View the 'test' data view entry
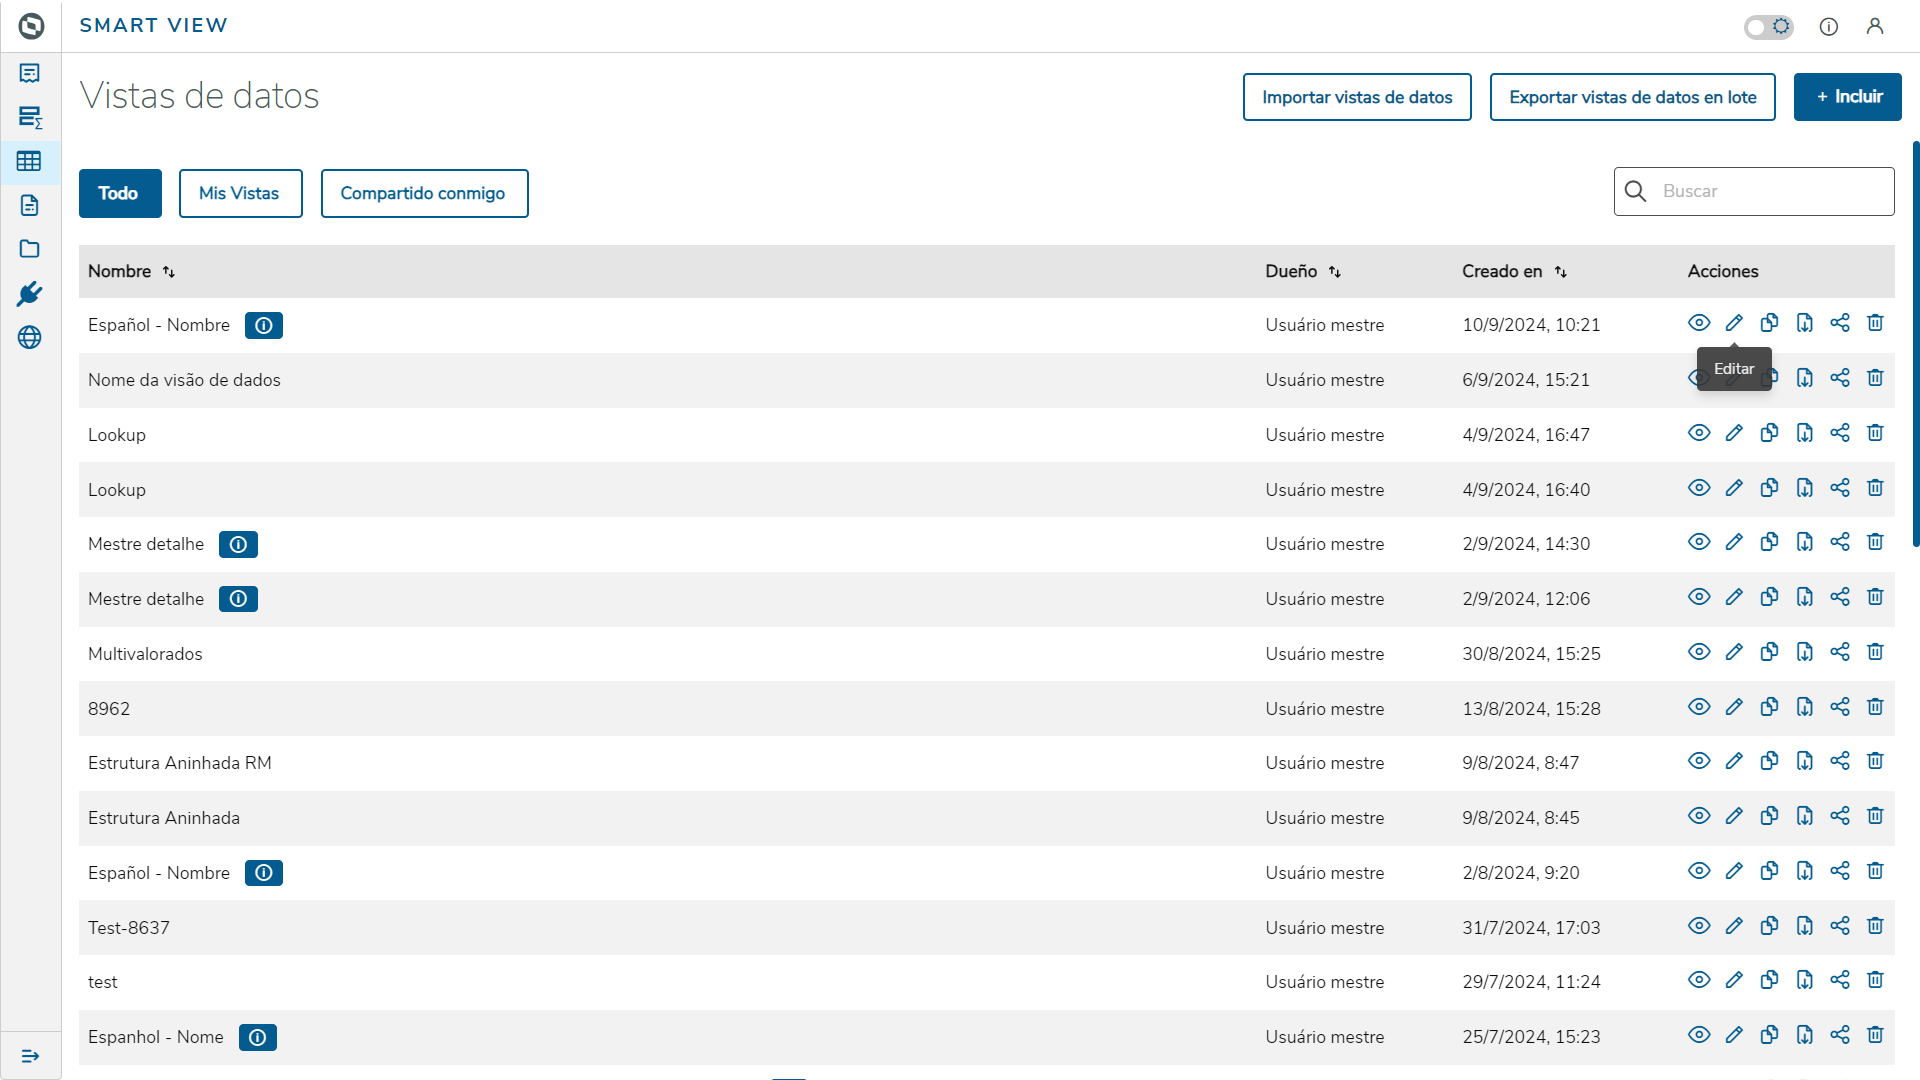Screen dimensions: 1920x1080 (x=1699, y=980)
